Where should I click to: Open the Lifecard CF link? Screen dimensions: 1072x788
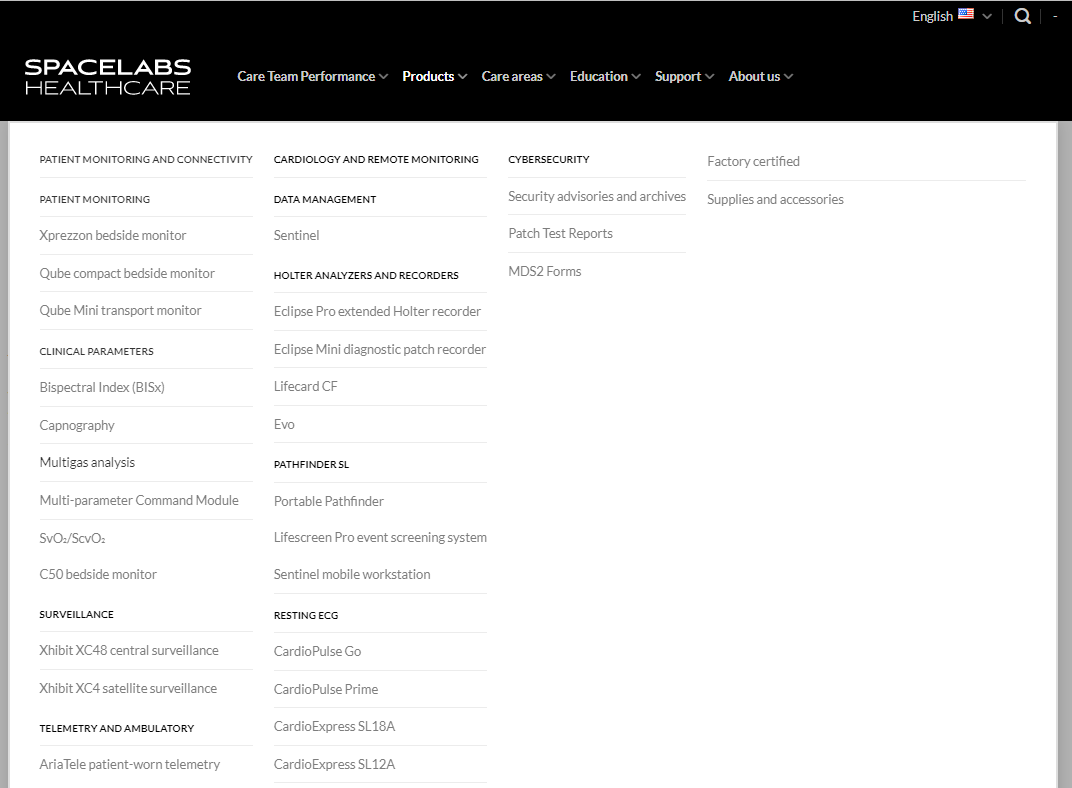pos(306,387)
